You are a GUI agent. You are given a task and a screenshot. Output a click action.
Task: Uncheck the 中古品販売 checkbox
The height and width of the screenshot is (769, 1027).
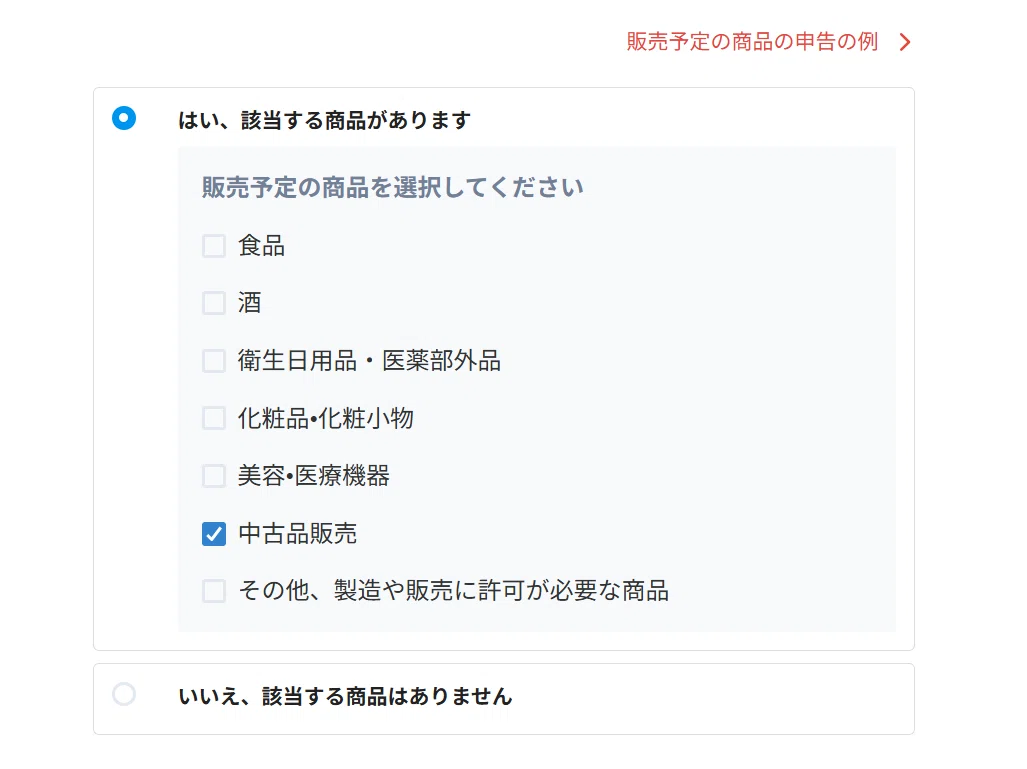pyautogui.click(x=214, y=534)
